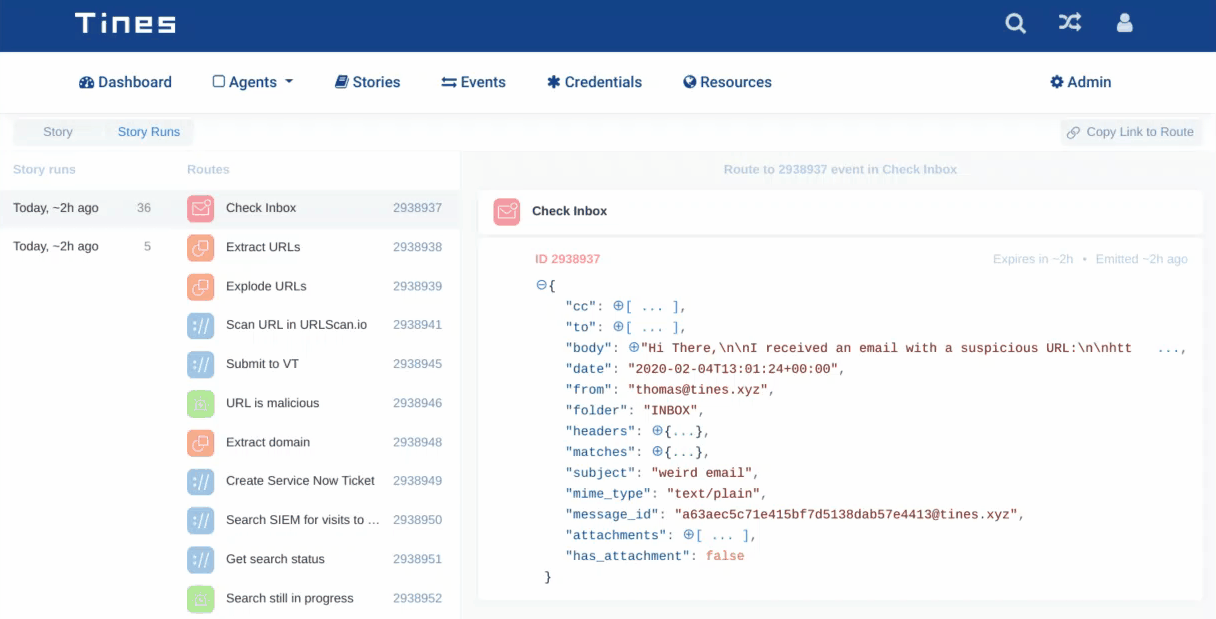Click event ID 2938948 in the routes list
Screen dimensions: 1216x619
pos(417,442)
